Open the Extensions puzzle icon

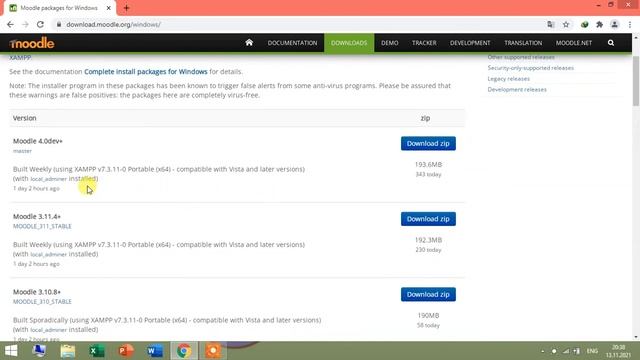click(x=599, y=24)
